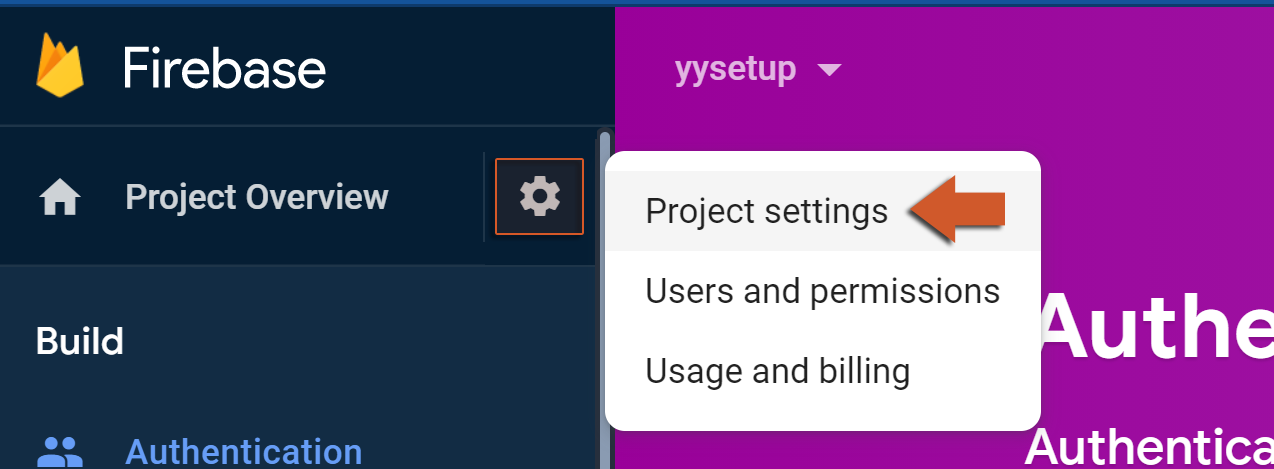
Task: Select Project settings from the menu
Action: [x=766, y=211]
